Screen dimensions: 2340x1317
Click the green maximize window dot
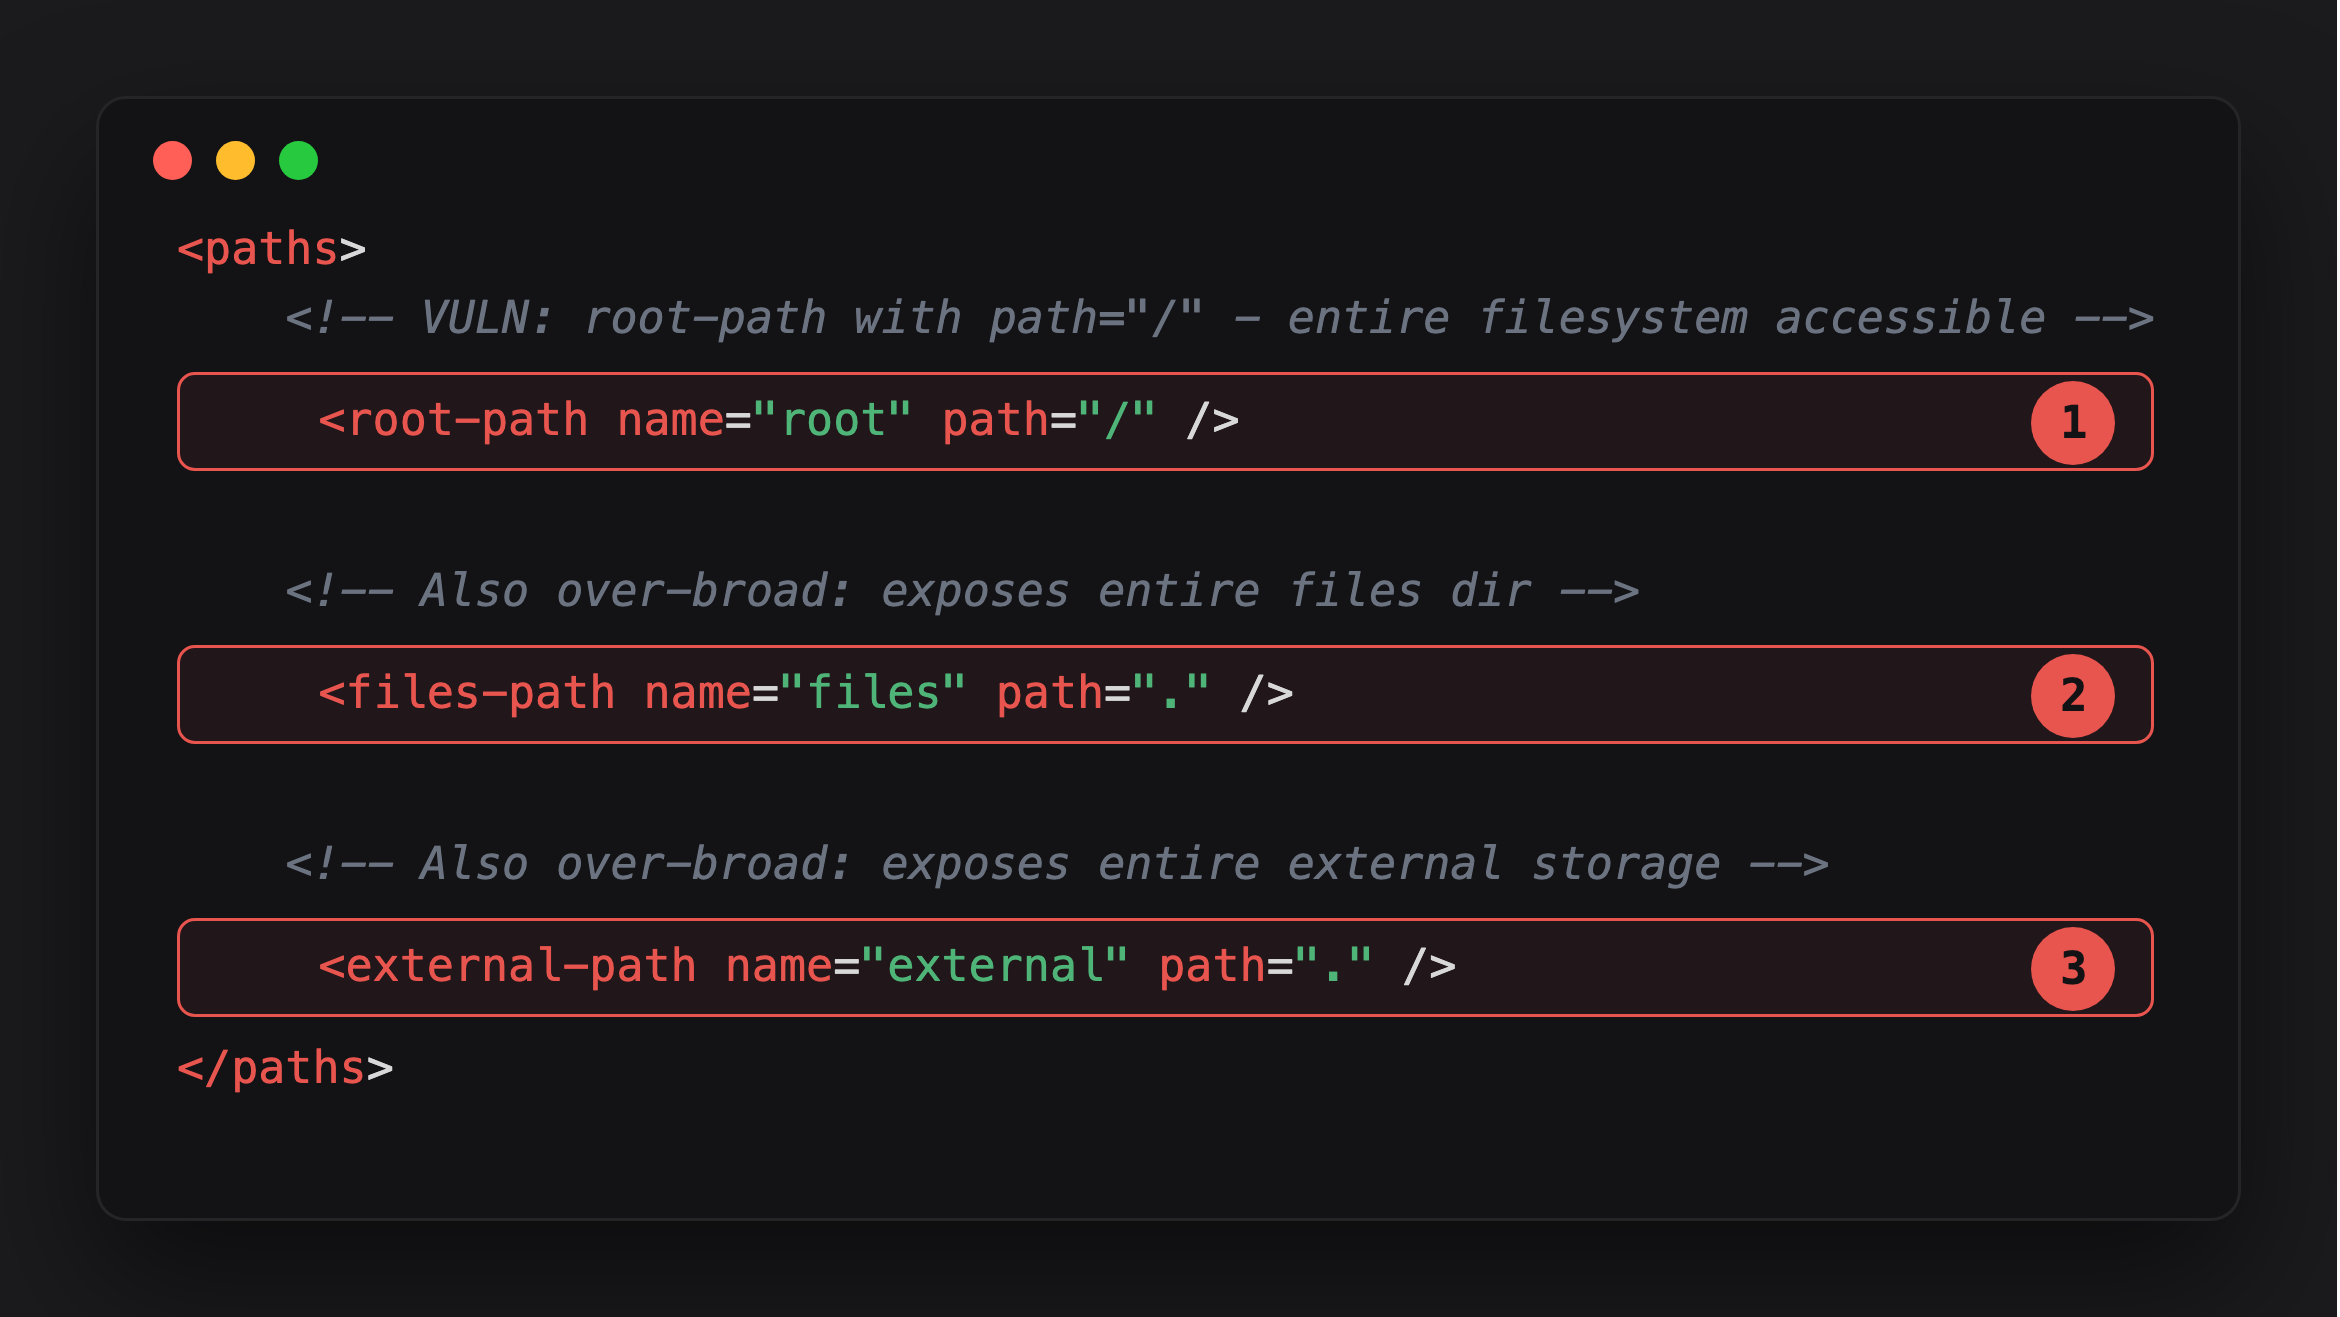click(x=298, y=161)
